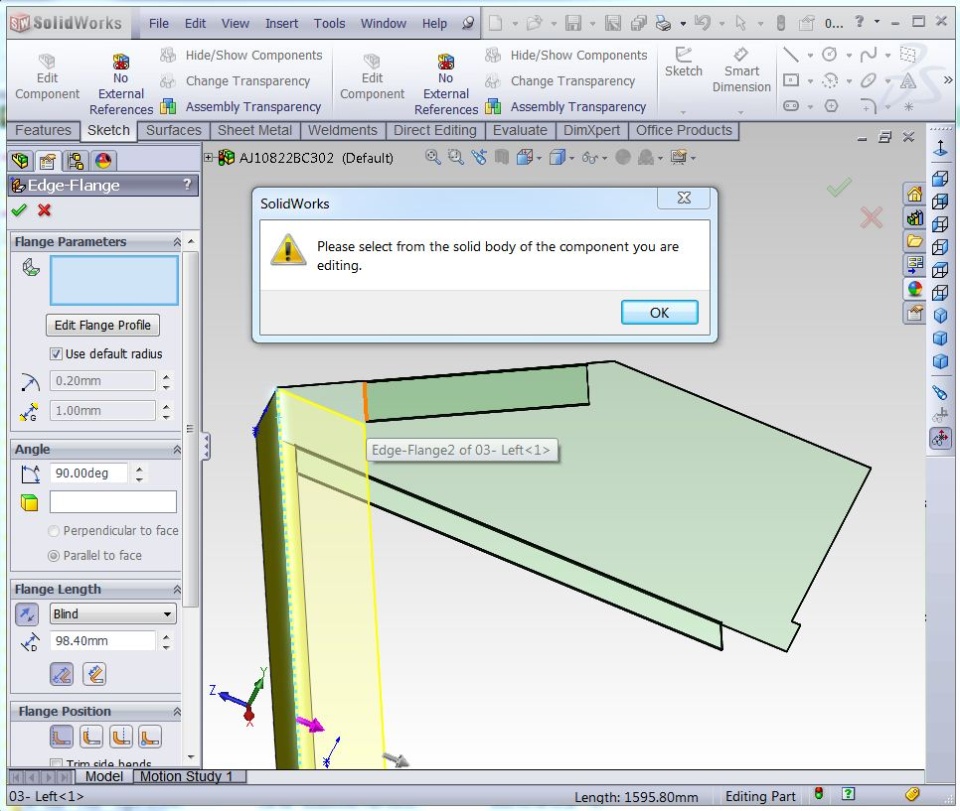Choose Inner Virtual Sharp length origin
Screen dimensions: 960x811
coord(94,674)
